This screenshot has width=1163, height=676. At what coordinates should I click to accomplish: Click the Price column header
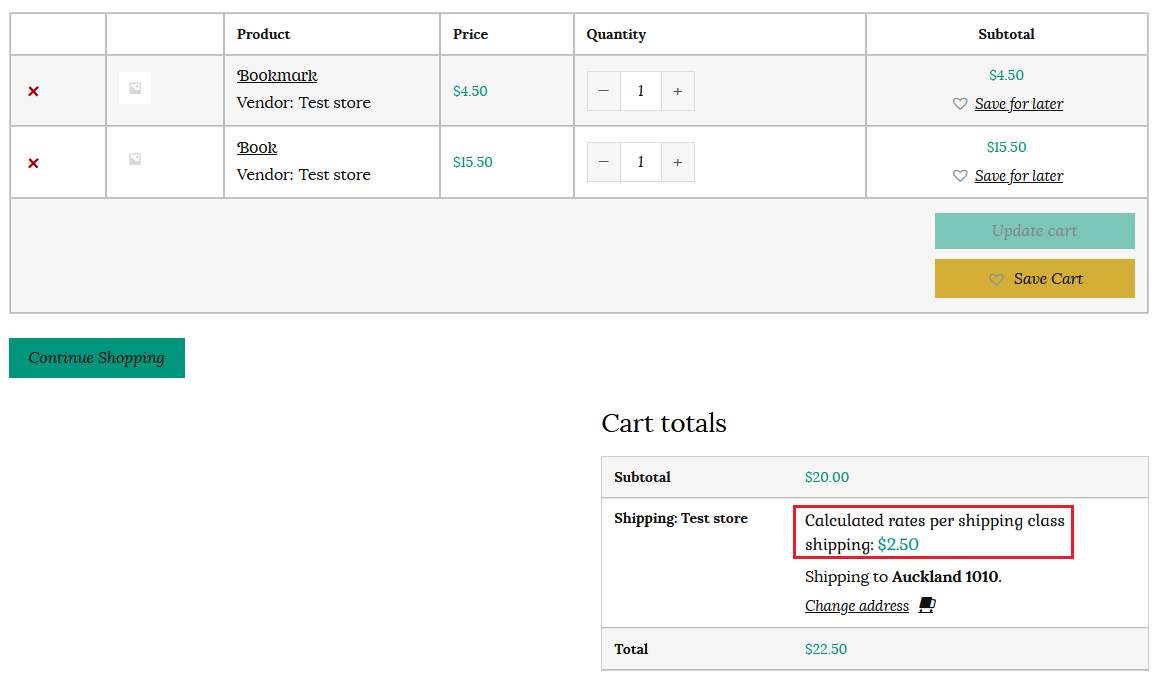click(x=470, y=34)
